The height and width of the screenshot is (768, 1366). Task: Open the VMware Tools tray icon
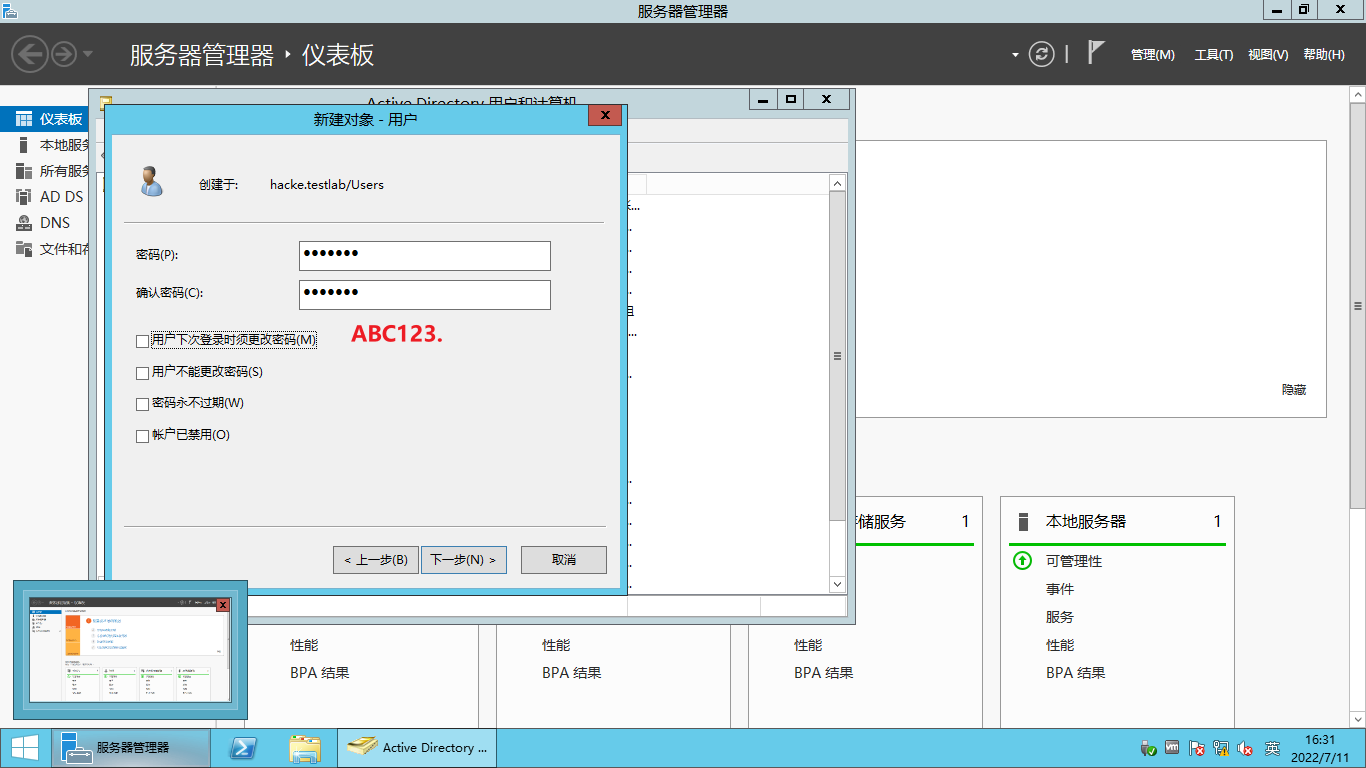point(1170,748)
